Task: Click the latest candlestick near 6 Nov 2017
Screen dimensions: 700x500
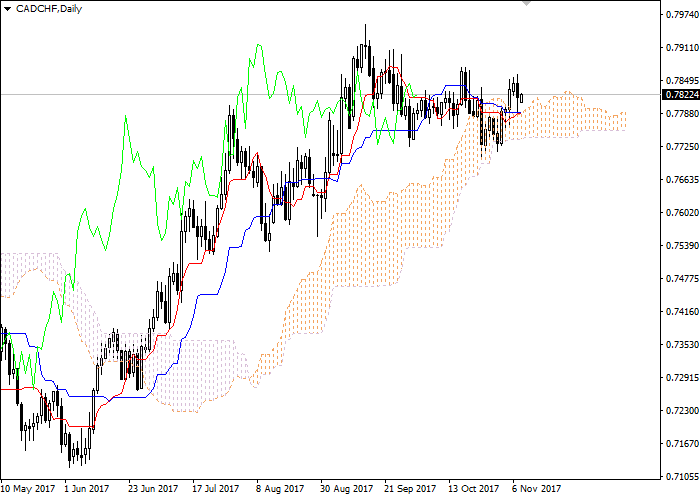Action: pos(521,98)
